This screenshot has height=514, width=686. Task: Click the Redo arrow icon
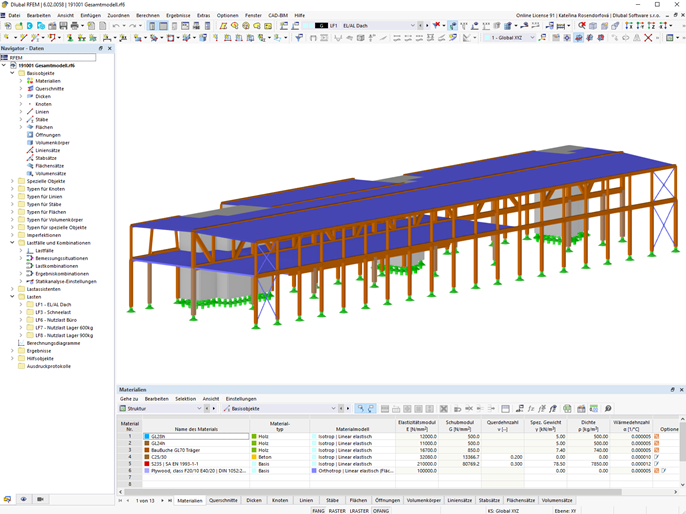(132, 26)
